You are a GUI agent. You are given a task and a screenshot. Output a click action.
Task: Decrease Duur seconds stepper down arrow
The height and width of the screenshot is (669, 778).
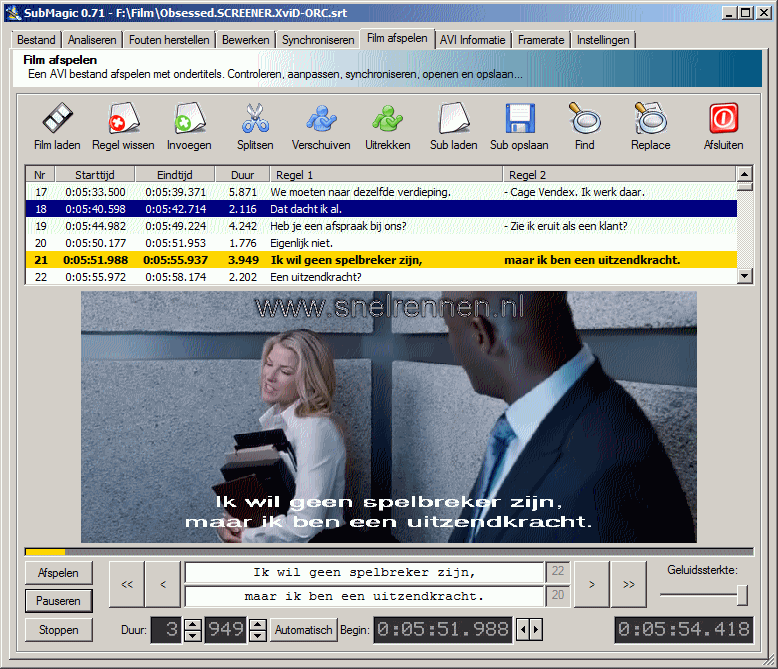[x=193, y=636]
